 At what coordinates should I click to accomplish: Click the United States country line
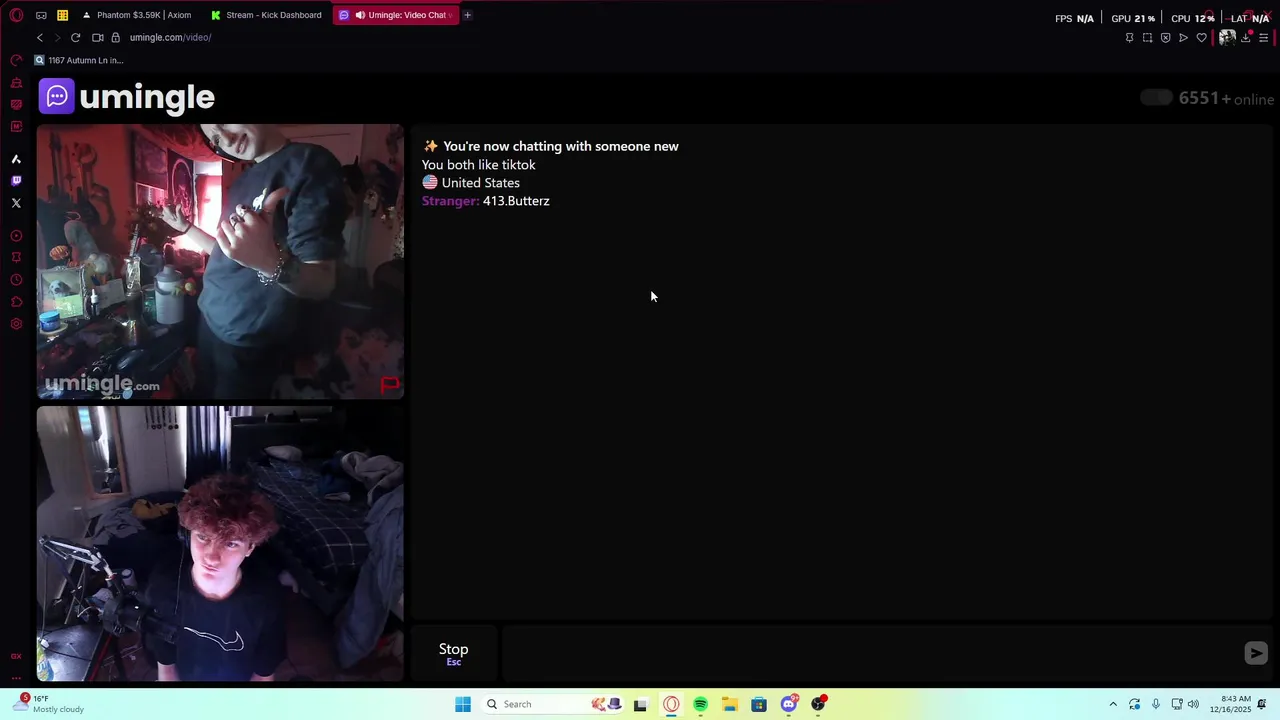[471, 183]
